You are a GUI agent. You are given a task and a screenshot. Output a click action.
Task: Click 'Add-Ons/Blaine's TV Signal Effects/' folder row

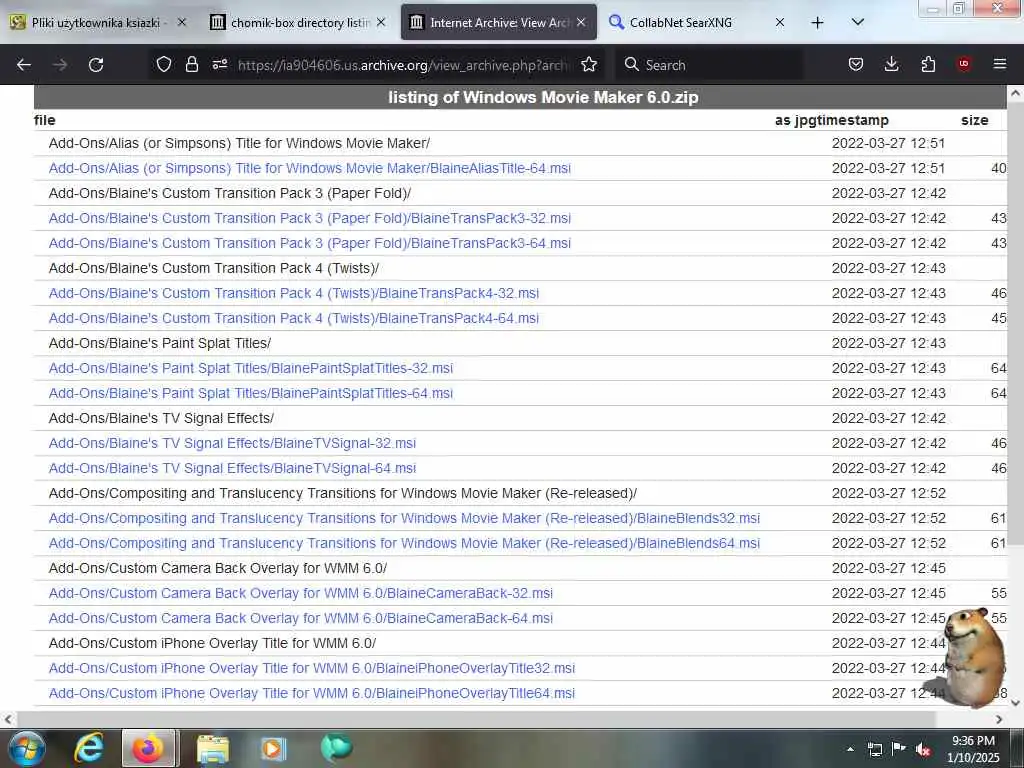pos(520,419)
